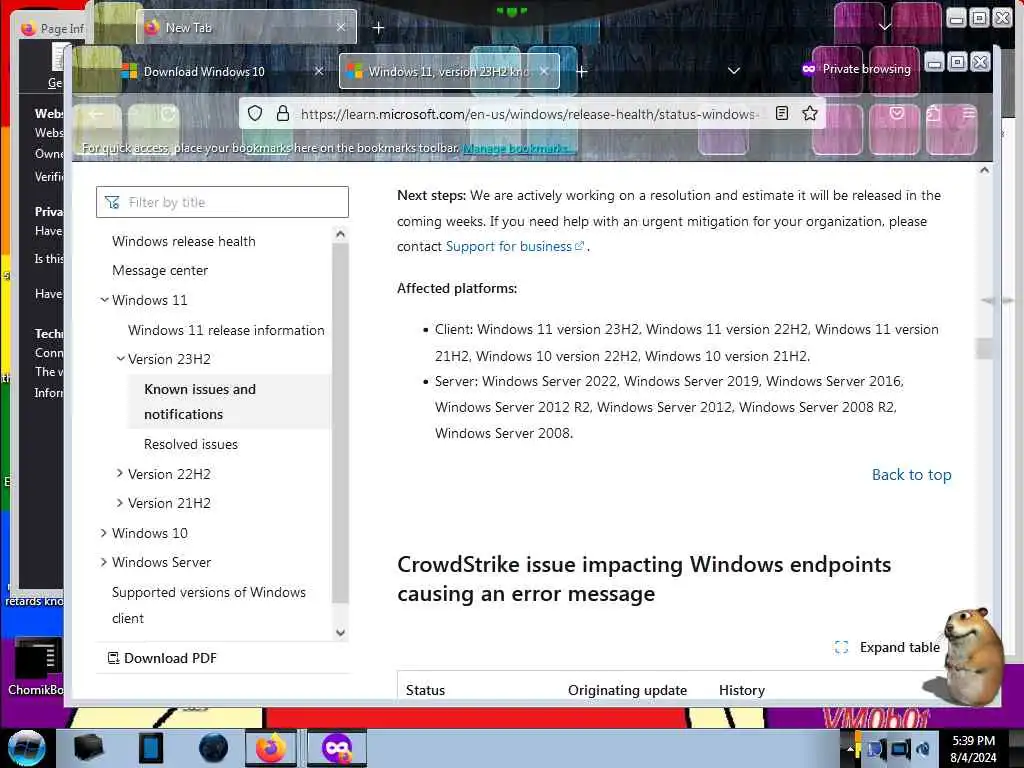Switch to Download Windows 10 tab
This screenshot has height=768, width=1024.
(x=224, y=71)
